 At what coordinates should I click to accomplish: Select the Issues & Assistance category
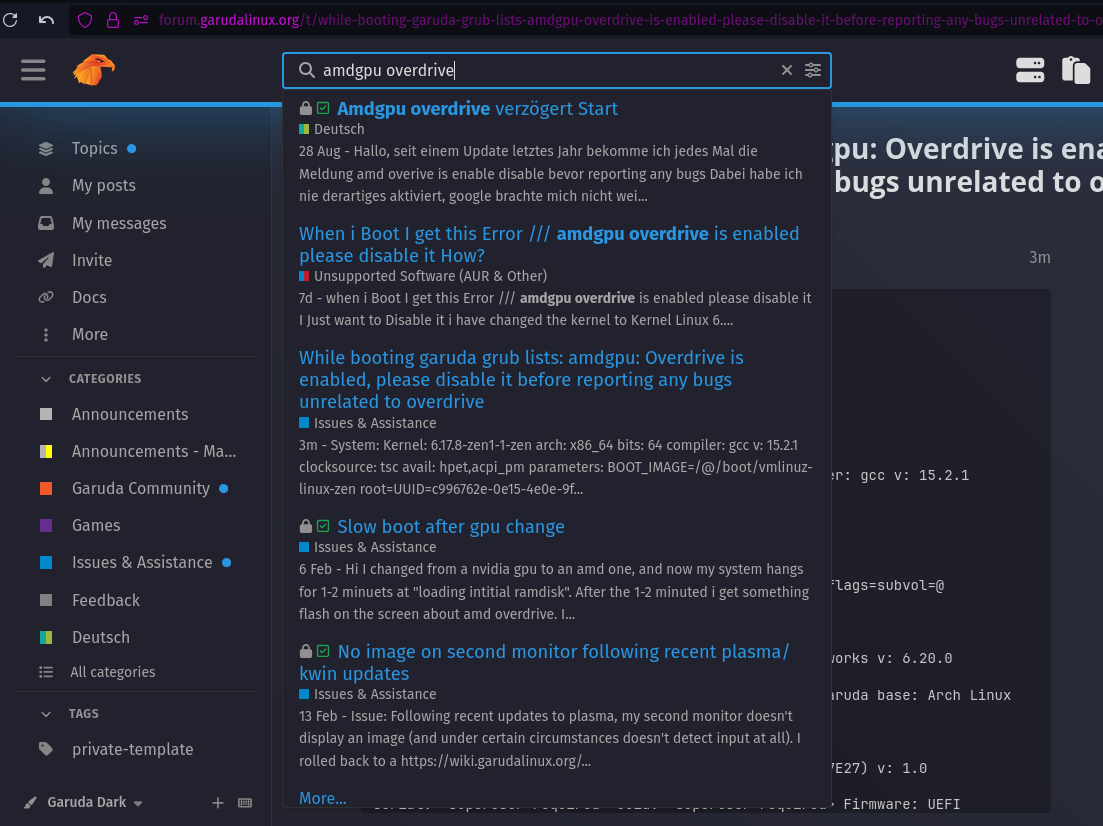click(141, 562)
